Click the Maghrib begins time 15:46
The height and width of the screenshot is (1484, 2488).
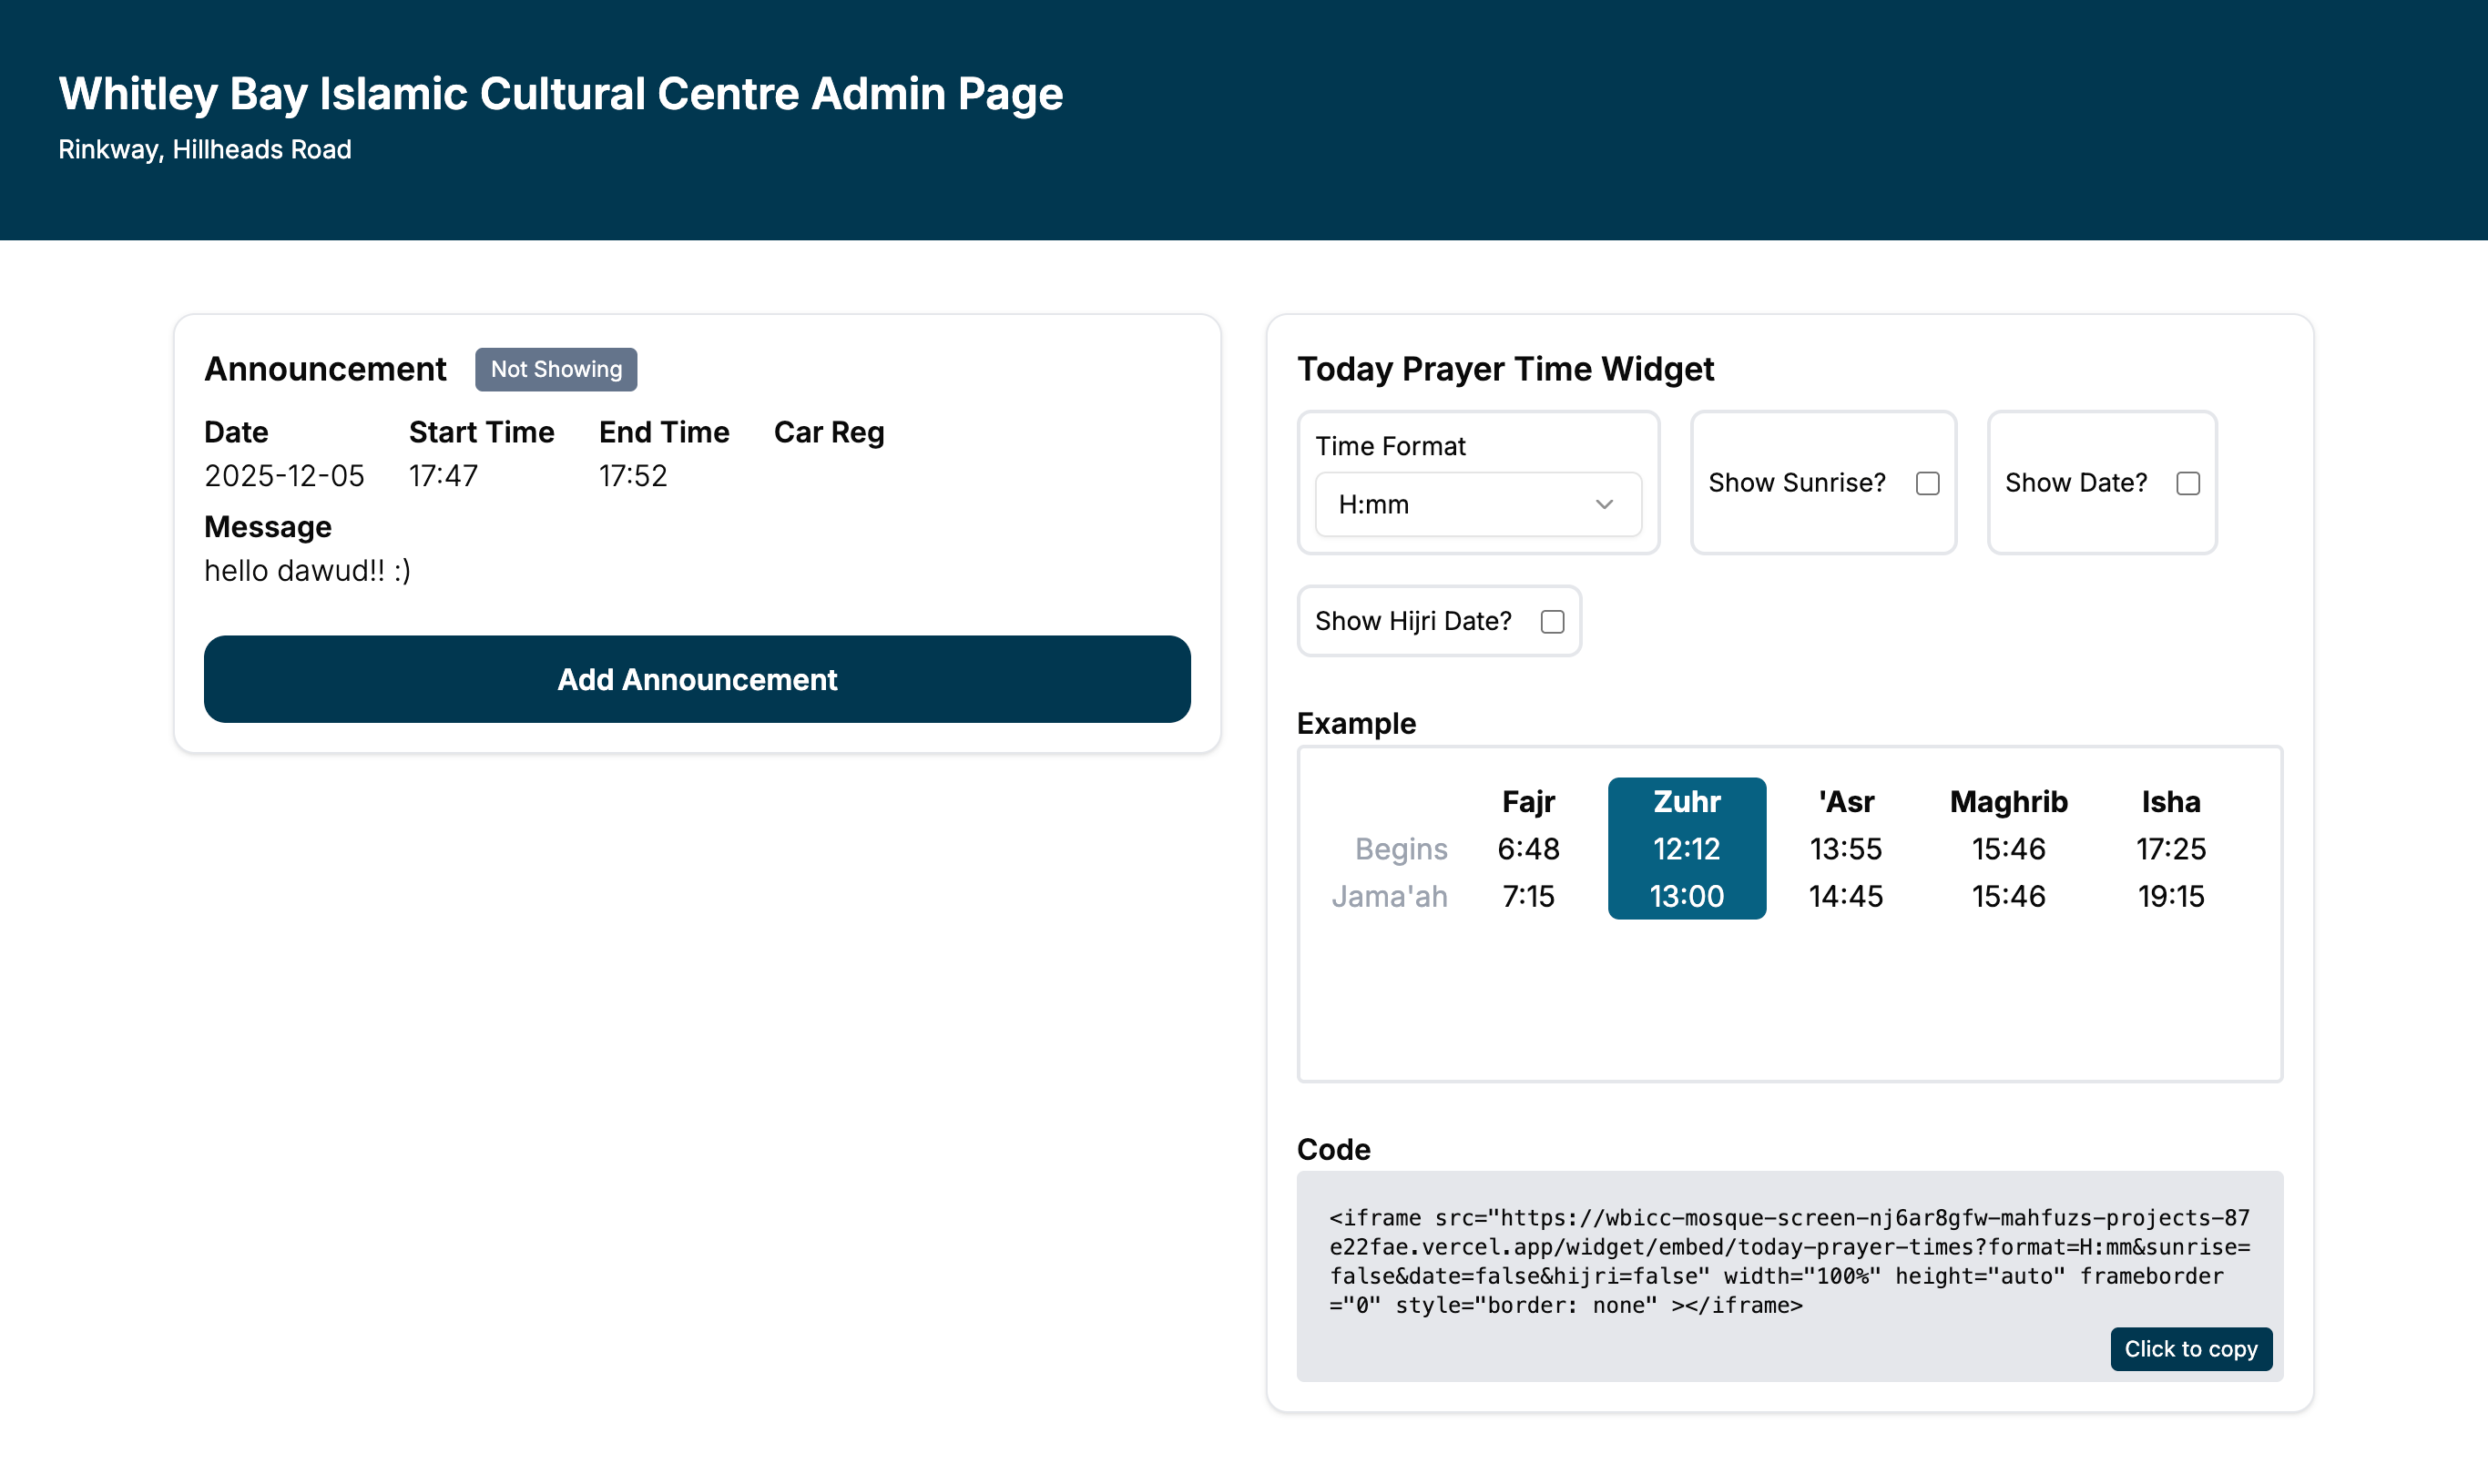click(2008, 849)
